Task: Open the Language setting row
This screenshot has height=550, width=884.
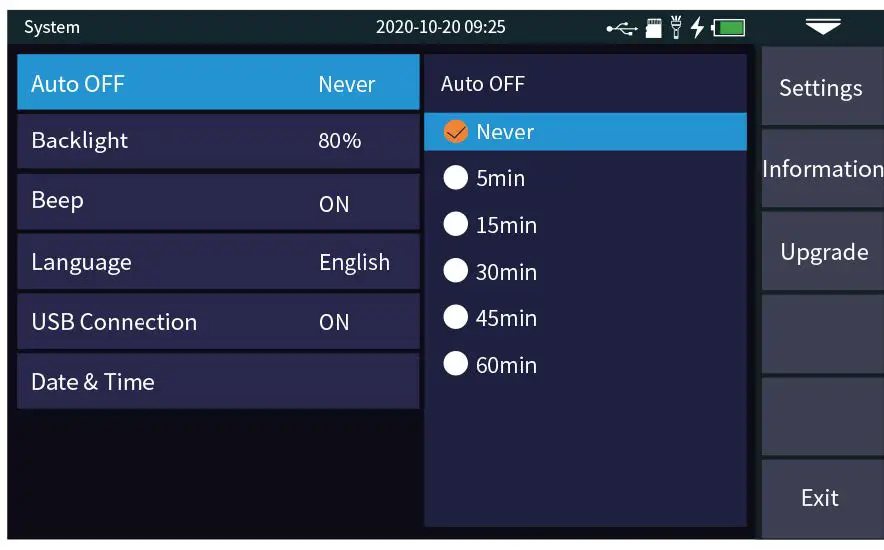Action: 218,262
